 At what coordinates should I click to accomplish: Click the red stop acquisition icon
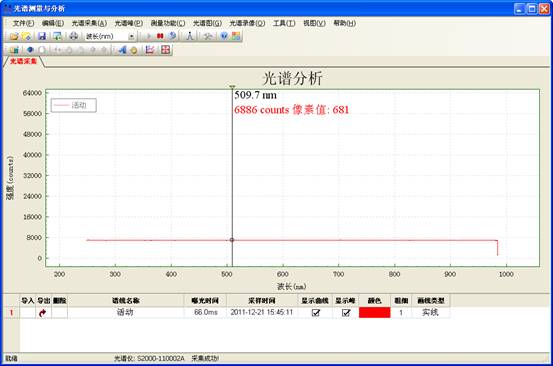(160, 36)
